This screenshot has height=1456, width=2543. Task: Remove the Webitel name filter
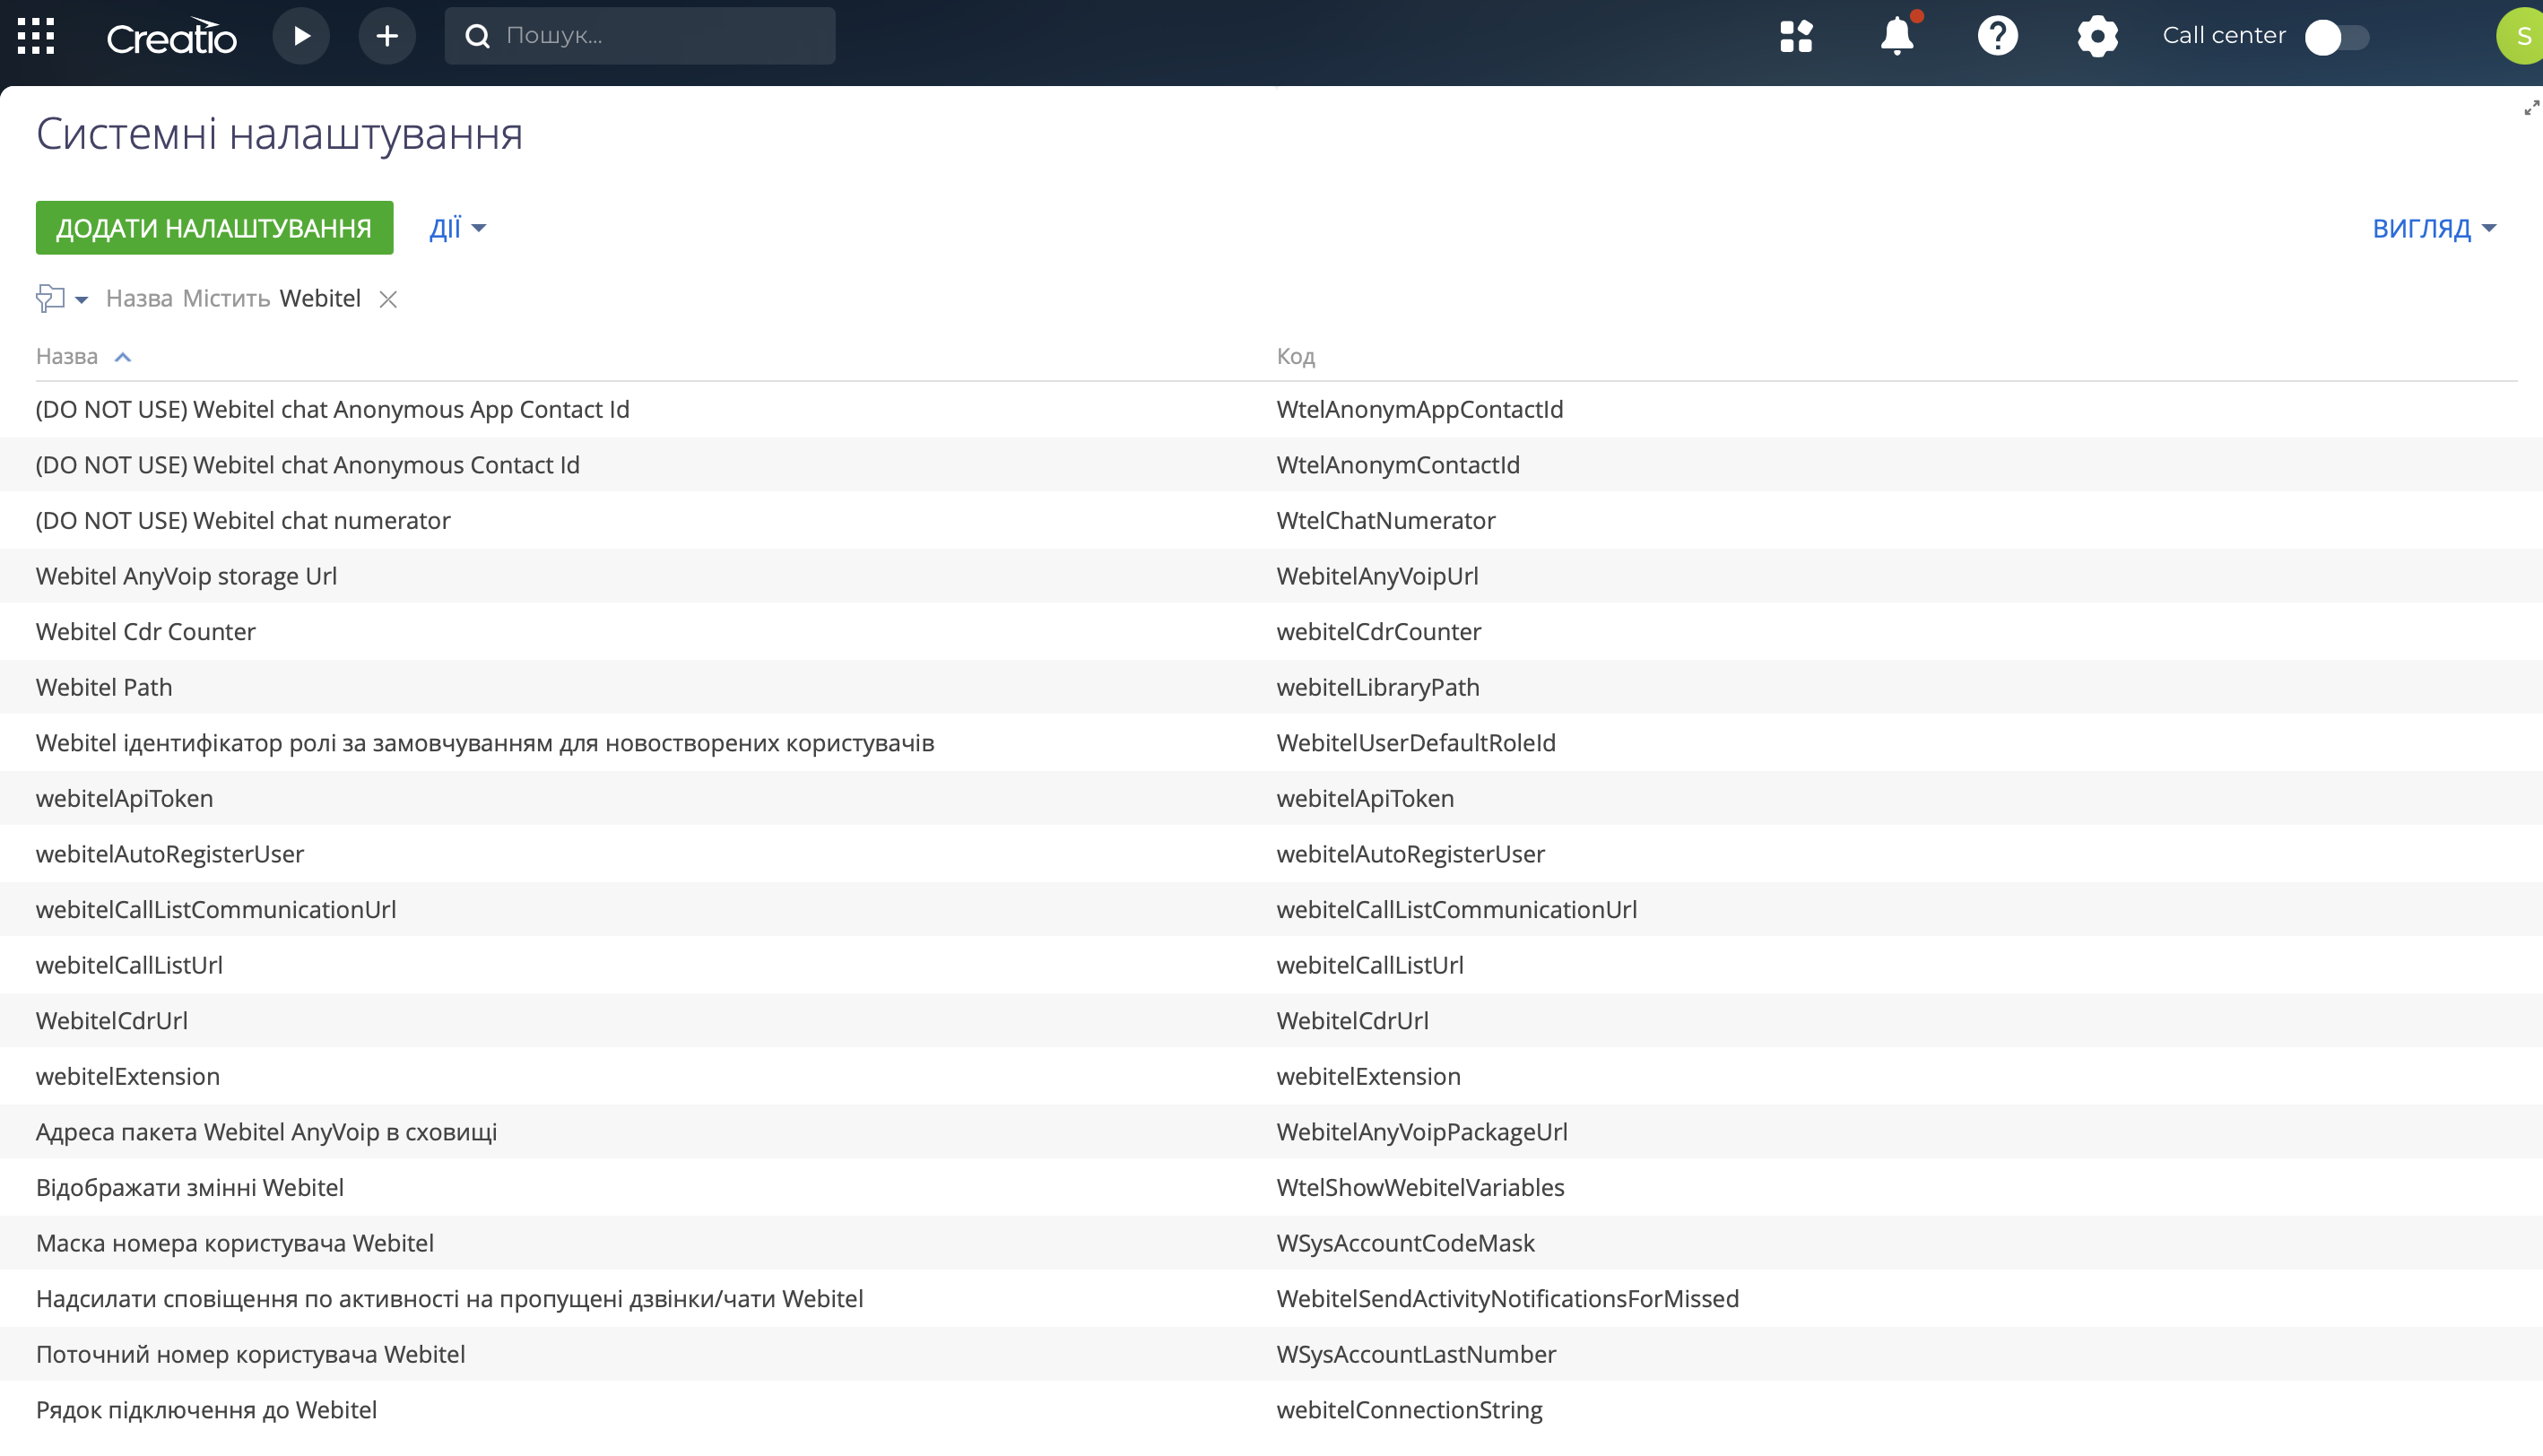pos(388,299)
